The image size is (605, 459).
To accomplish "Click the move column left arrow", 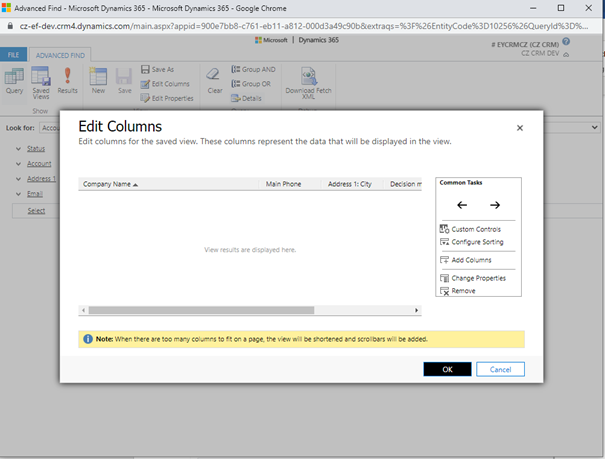I will click(461, 205).
